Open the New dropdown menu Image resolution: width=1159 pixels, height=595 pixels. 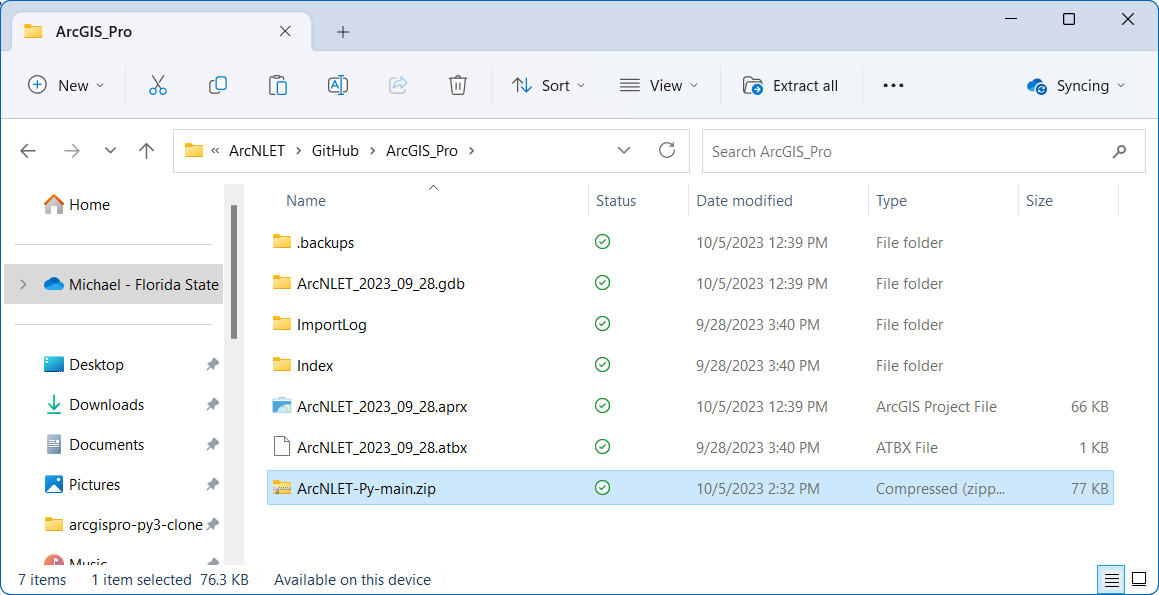coord(66,86)
